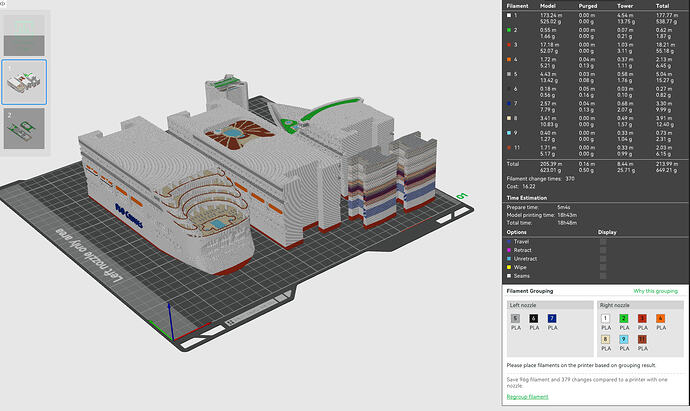Click the "Total" column header at top
The width and height of the screenshot is (690, 411).
point(662,6)
